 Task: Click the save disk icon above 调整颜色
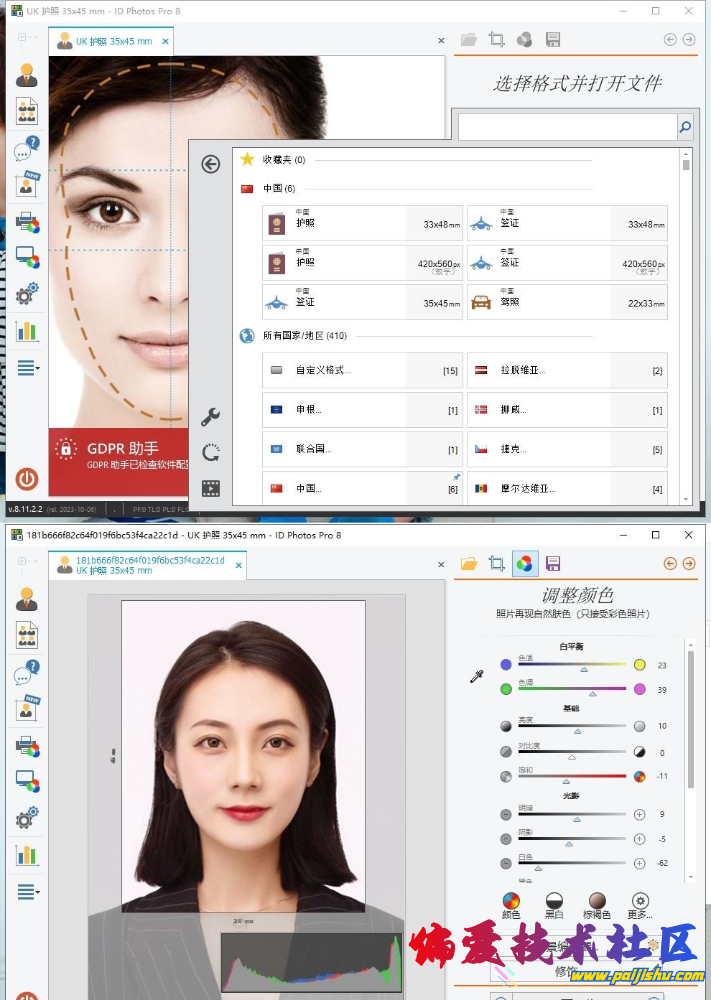tap(552, 564)
